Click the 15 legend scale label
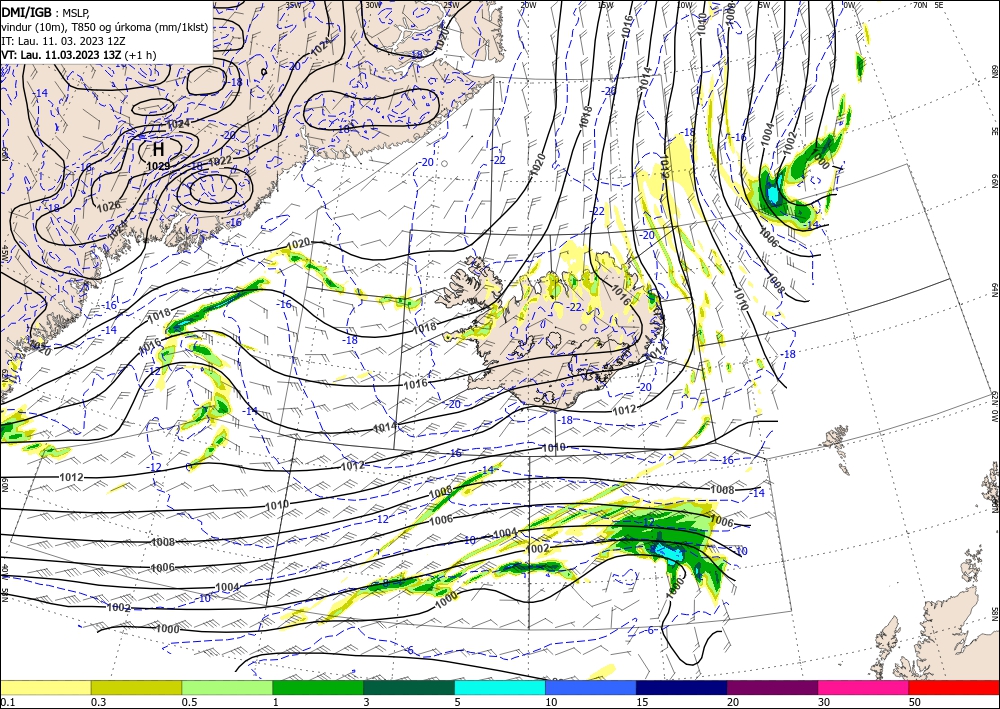 [642, 702]
